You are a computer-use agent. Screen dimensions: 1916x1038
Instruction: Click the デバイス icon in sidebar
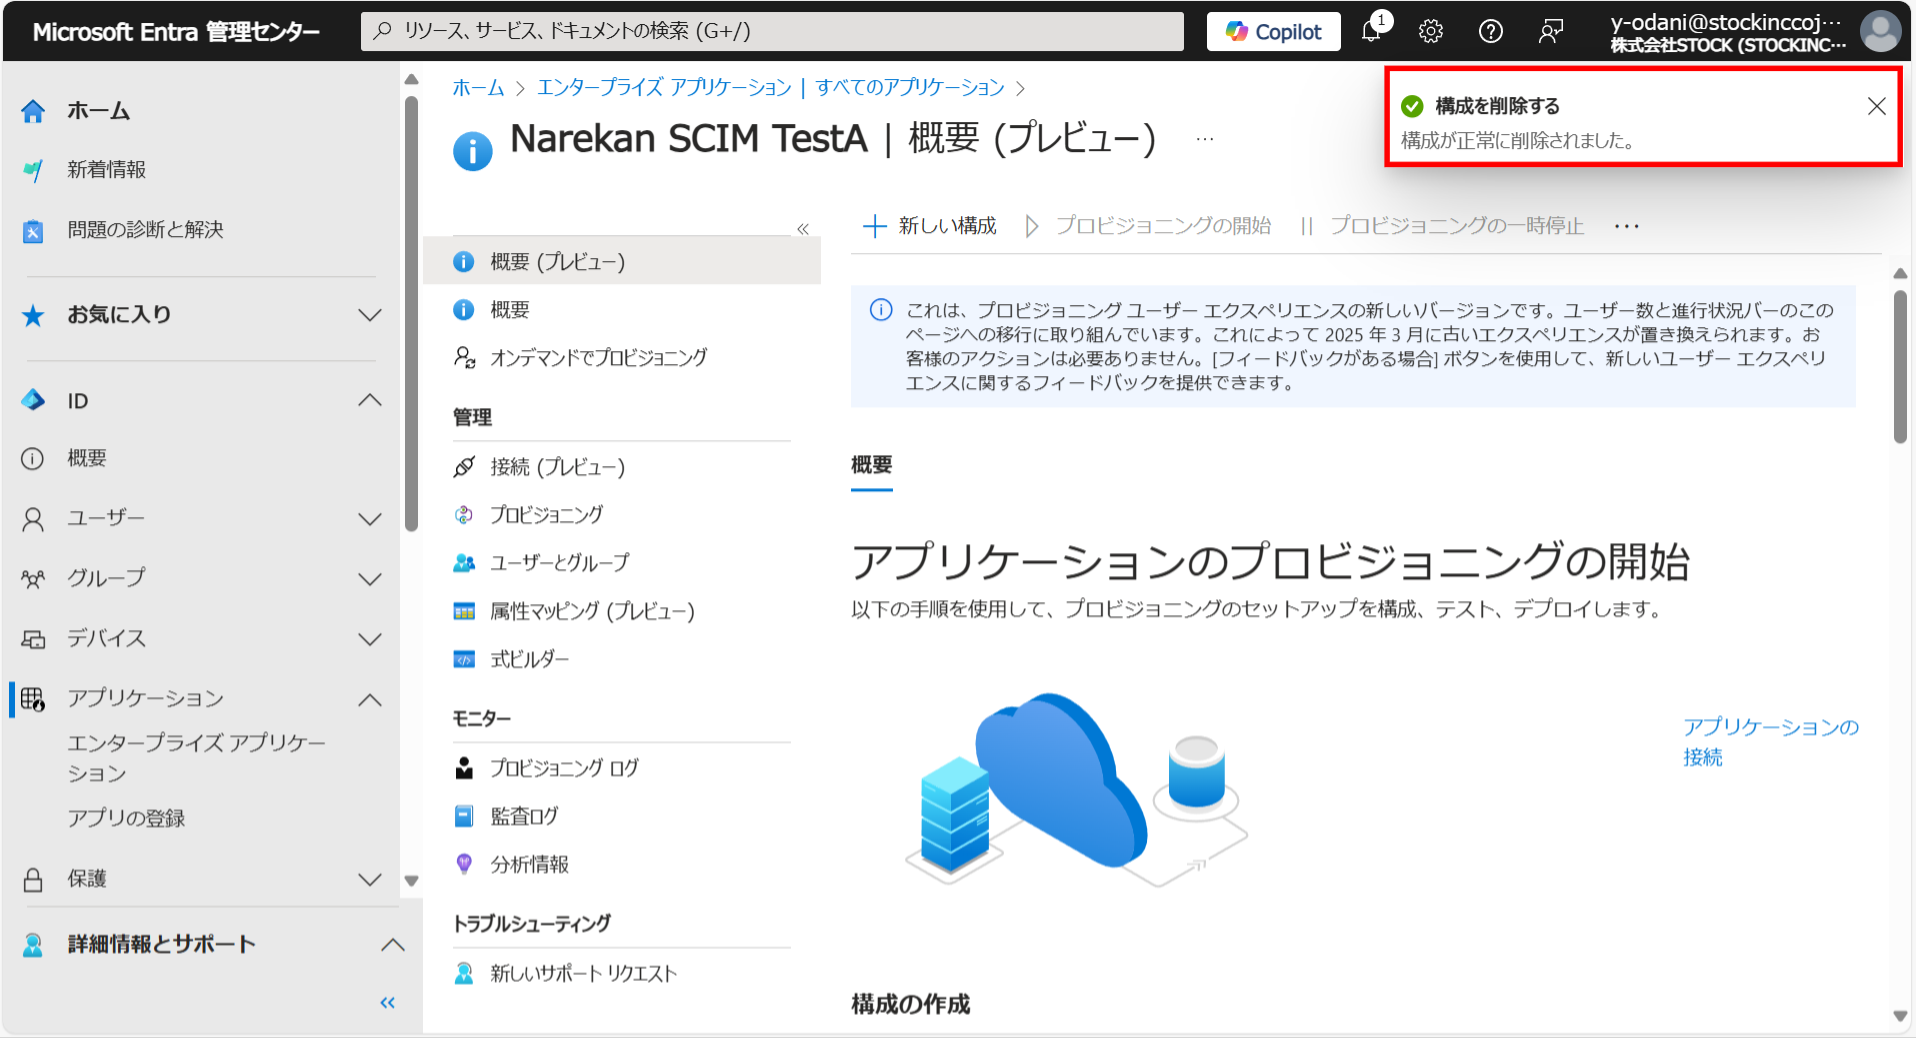click(x=33, y=639)
